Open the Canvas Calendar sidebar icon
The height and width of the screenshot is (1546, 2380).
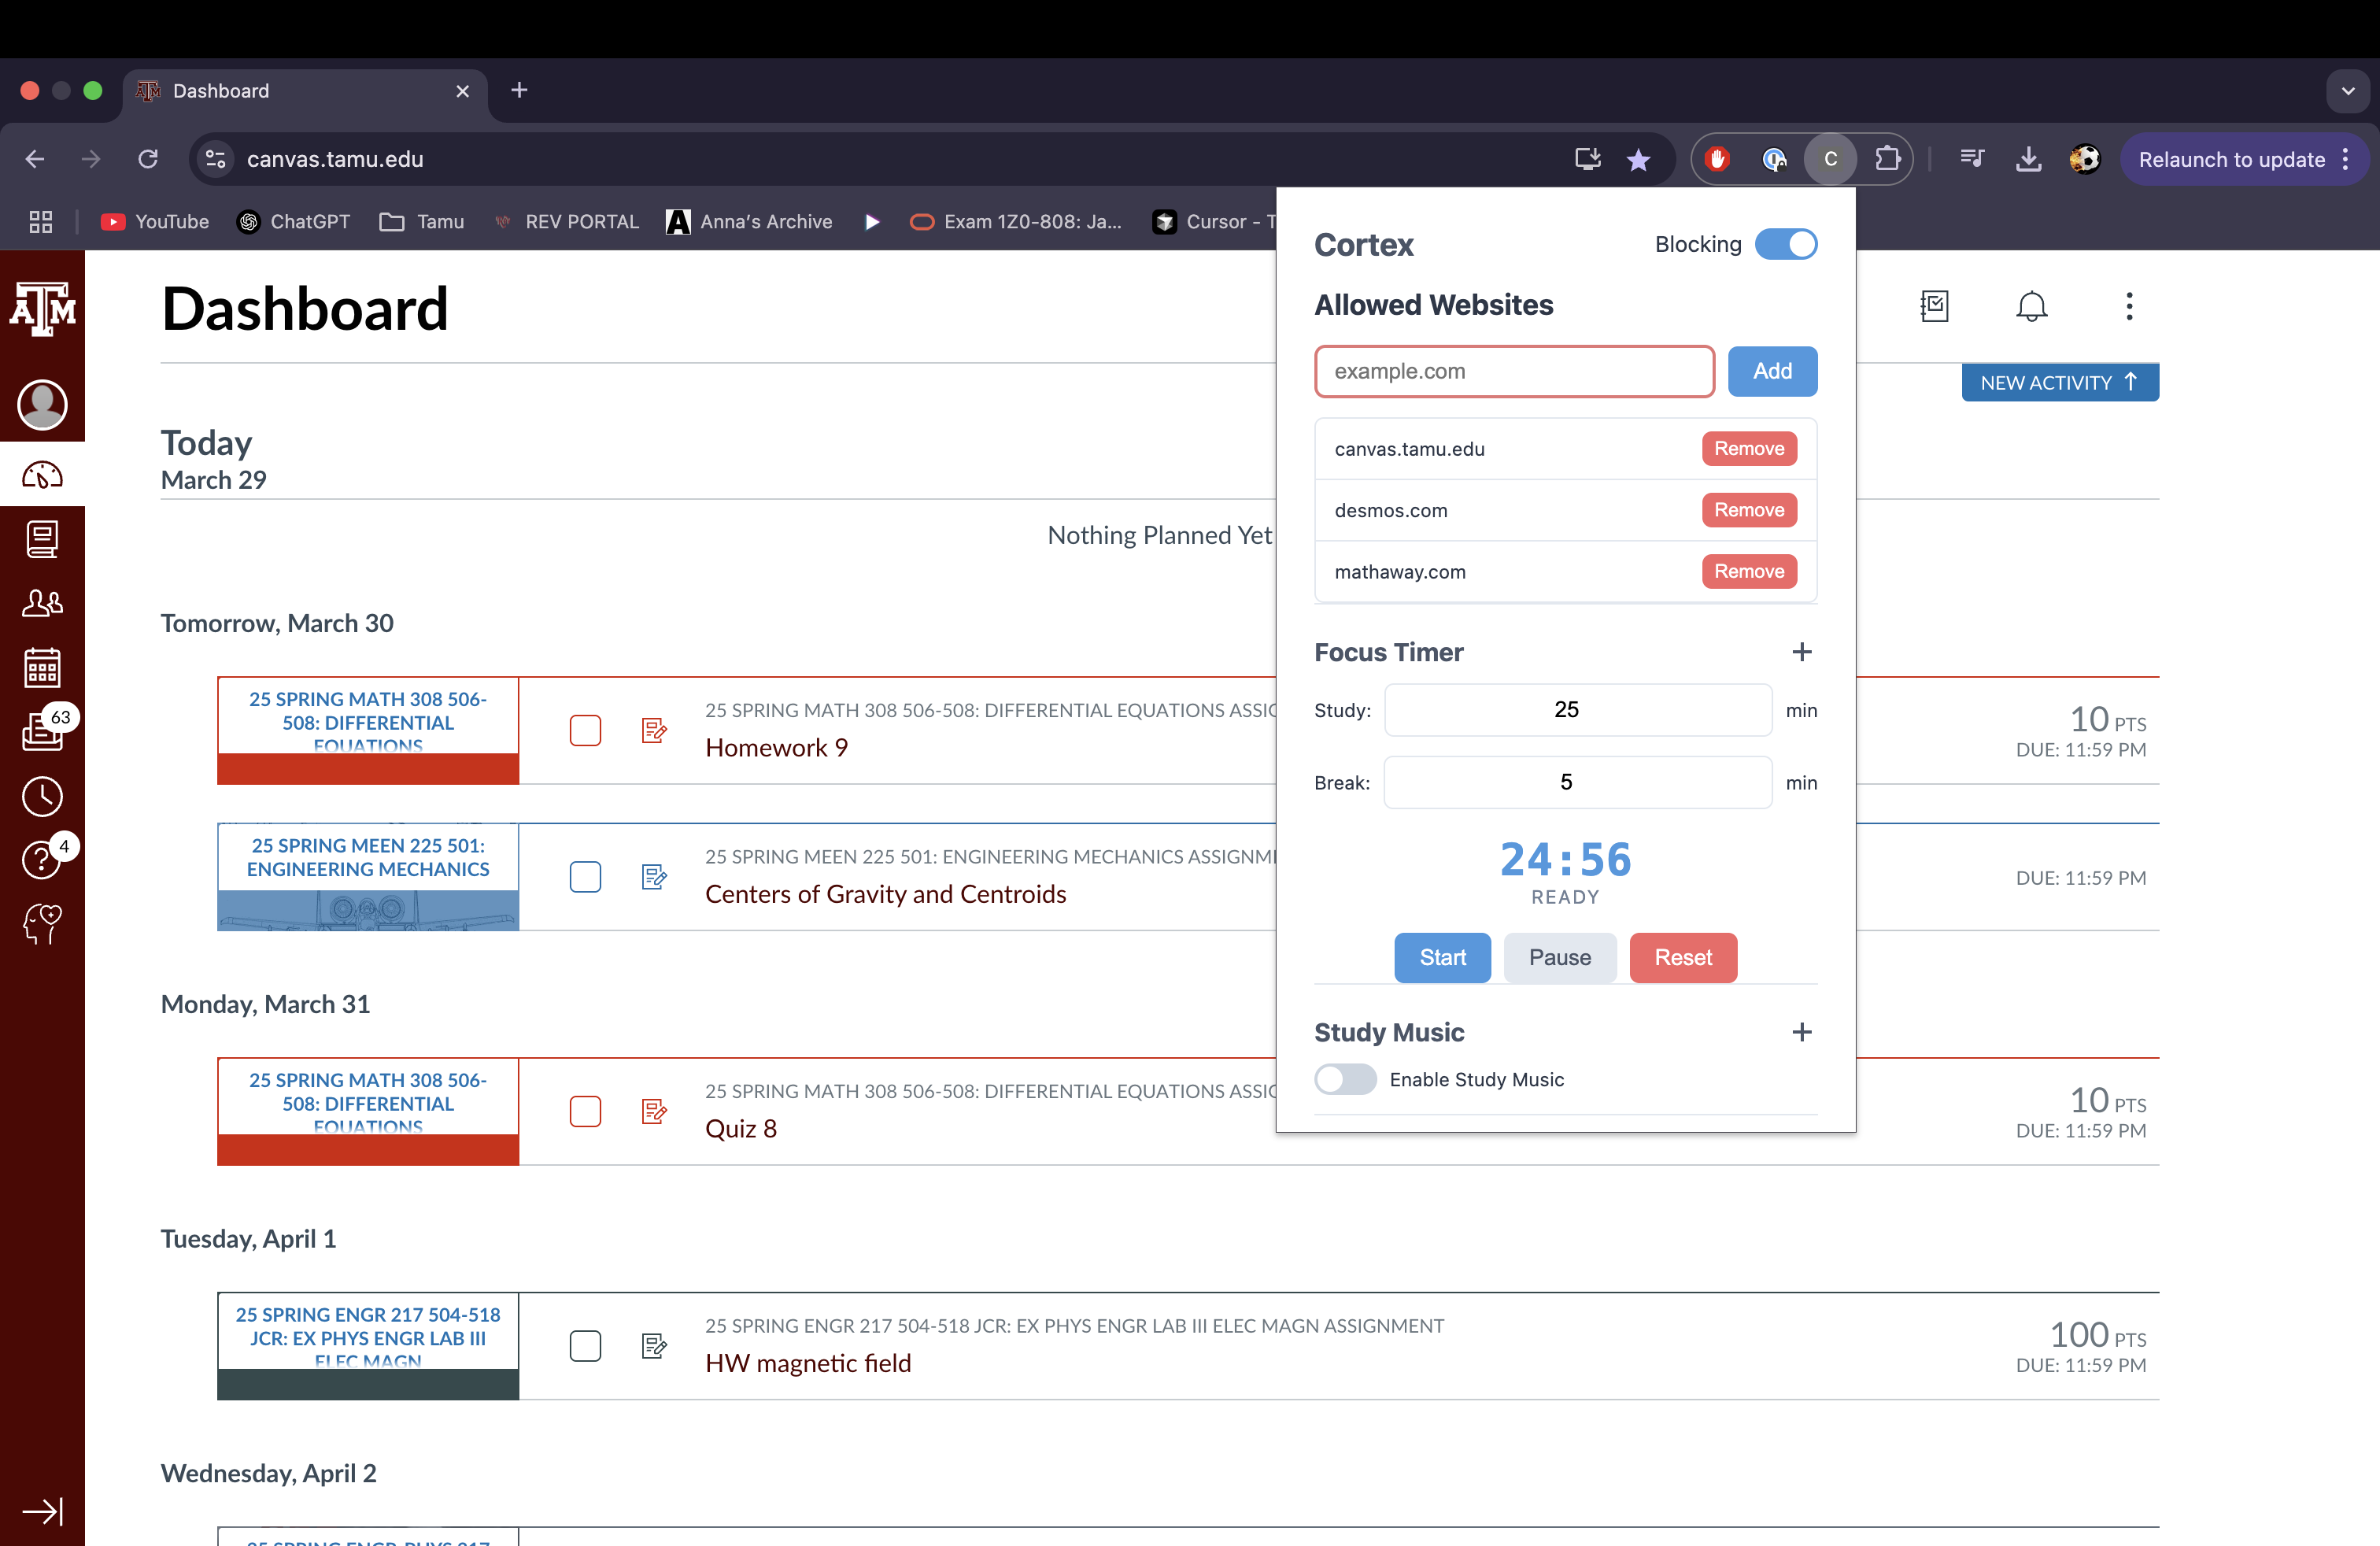point(42,667)
